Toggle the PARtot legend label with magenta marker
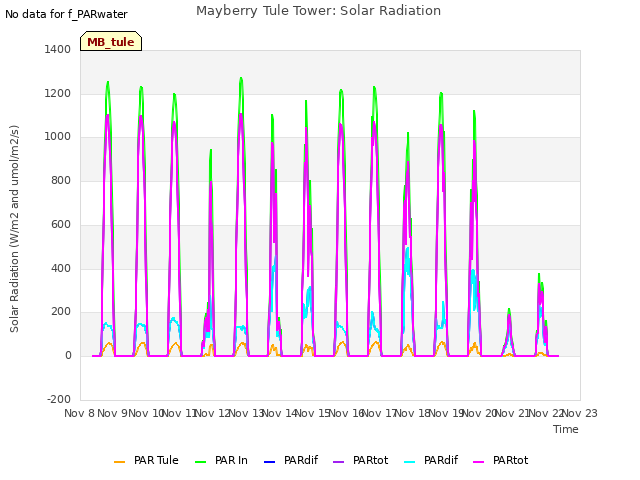Image resolution: width=640 pixels, height=480 pixels. point(511,460)
